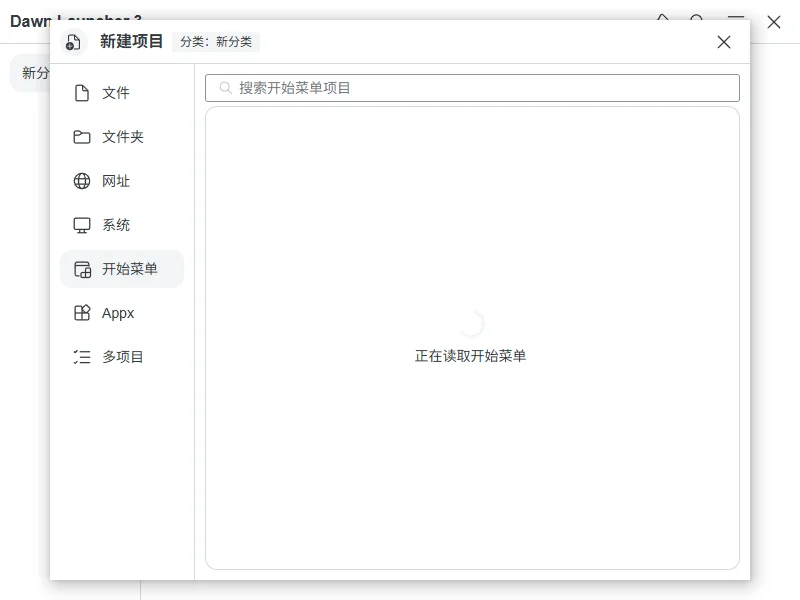Click the globe icon beside 网址
Screen dimensions: 800x600
(x=82, y=181)
